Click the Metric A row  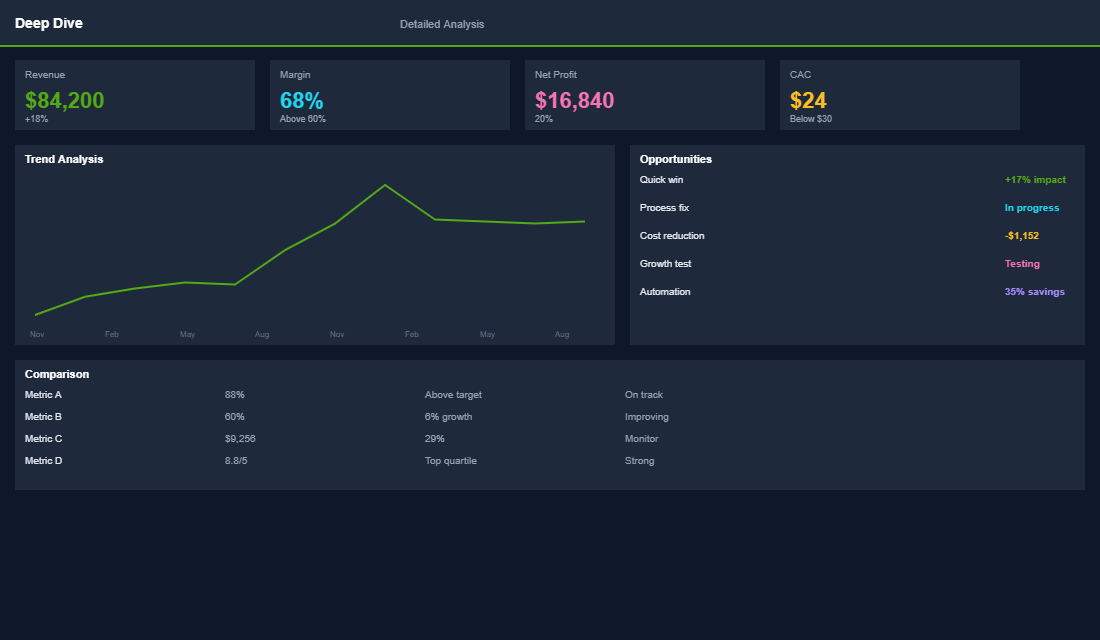click(x=43, y=394)
